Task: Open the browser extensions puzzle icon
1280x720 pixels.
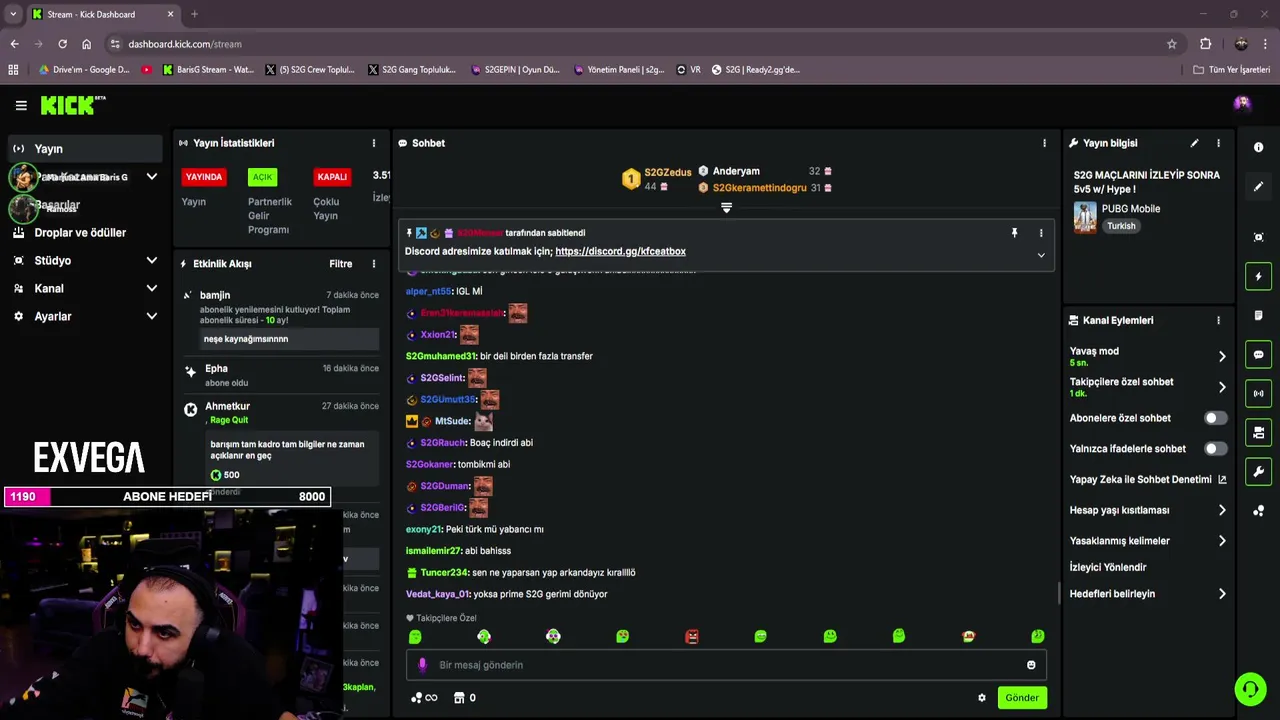Action: tap(1206, 44)
